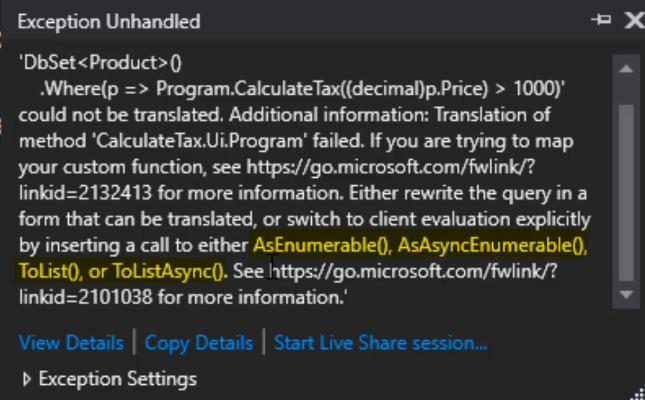Click 'CalculateTax.Ui.Program' method name text
Image resolution: width=645 pixels, height=400 pixels.
(201, 141)
